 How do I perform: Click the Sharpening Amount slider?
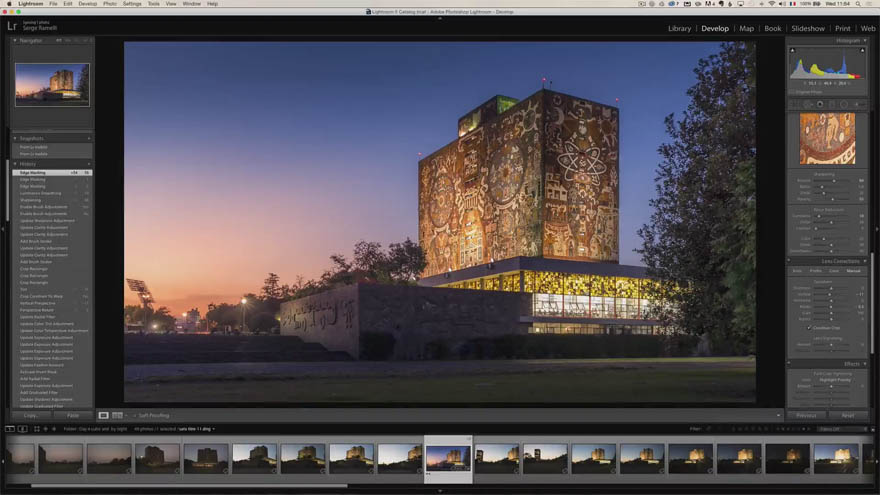[x=833, y=181]
